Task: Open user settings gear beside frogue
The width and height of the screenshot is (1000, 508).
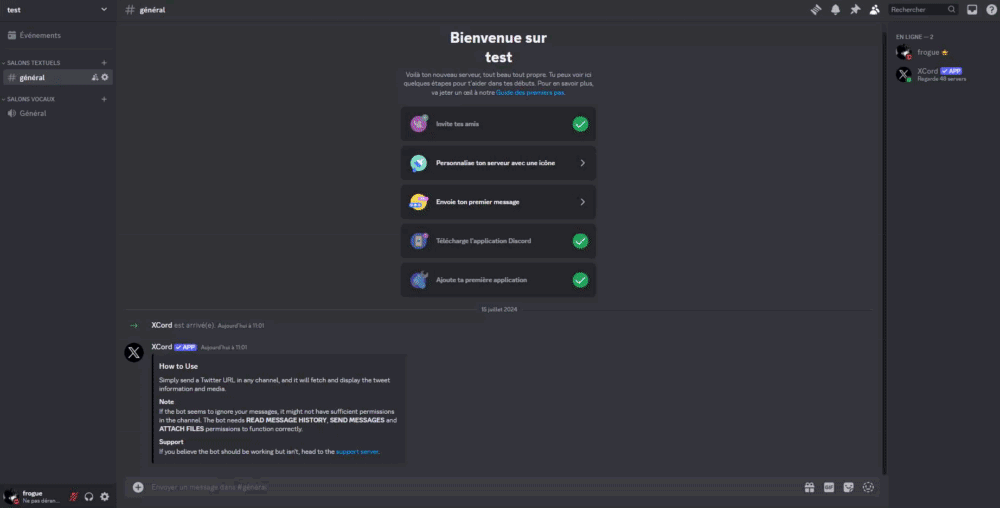Action: [x=104, y=496]
